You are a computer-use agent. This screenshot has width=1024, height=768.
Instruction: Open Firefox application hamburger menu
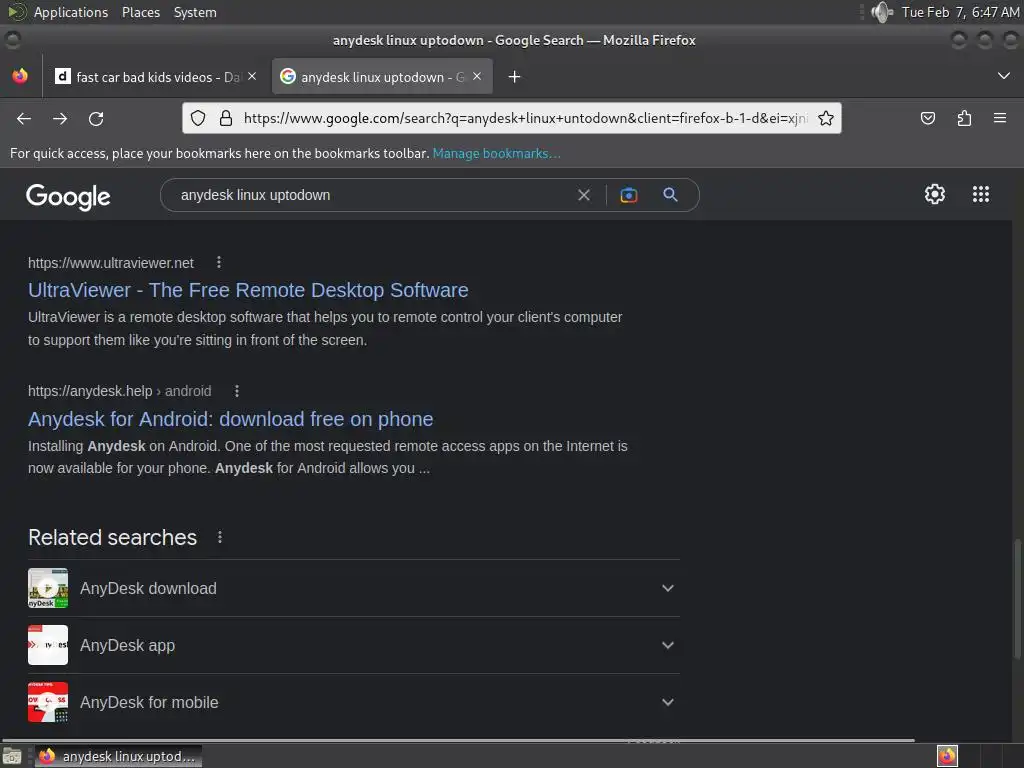pyautogui.click(x=1000, y=118)
